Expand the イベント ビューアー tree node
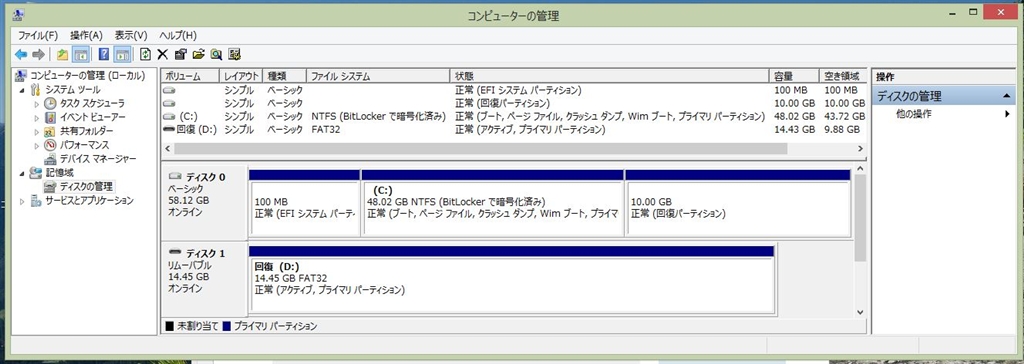Image resolution: width=1024 pixels, height=364 pixels. point(37,117)
